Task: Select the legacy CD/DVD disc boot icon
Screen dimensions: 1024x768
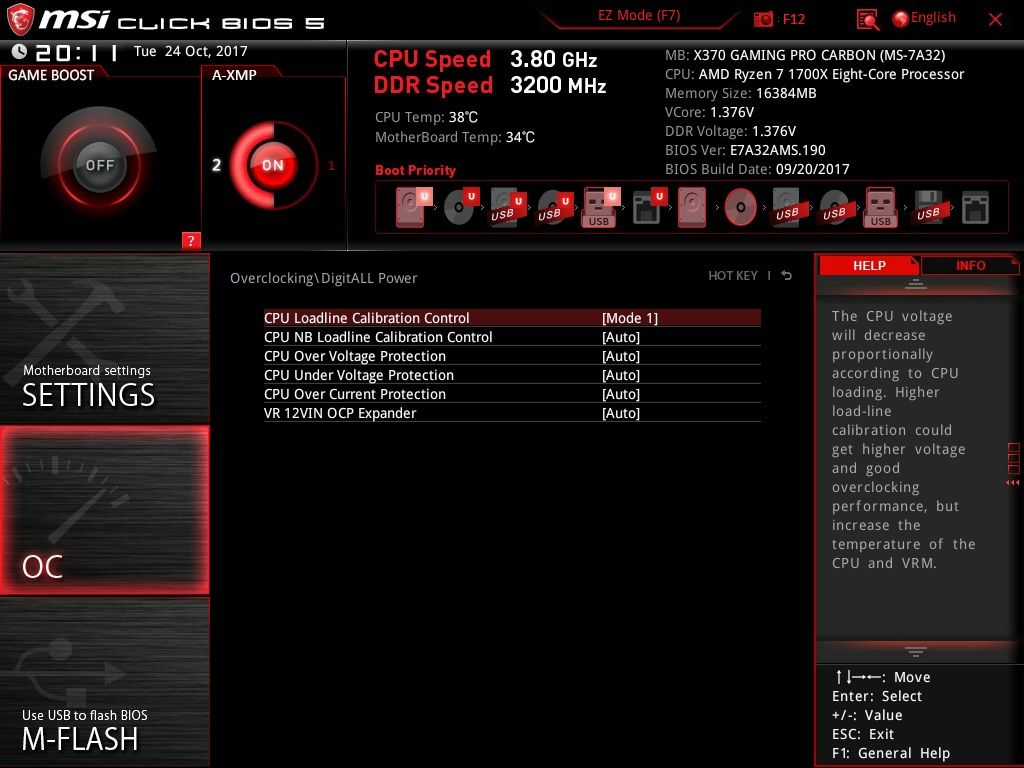Action: tap(741, 207)
